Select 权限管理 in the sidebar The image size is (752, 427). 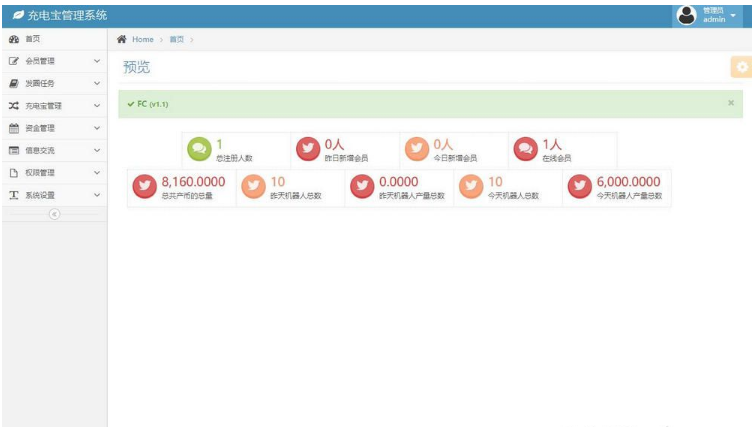pos(40,172)
